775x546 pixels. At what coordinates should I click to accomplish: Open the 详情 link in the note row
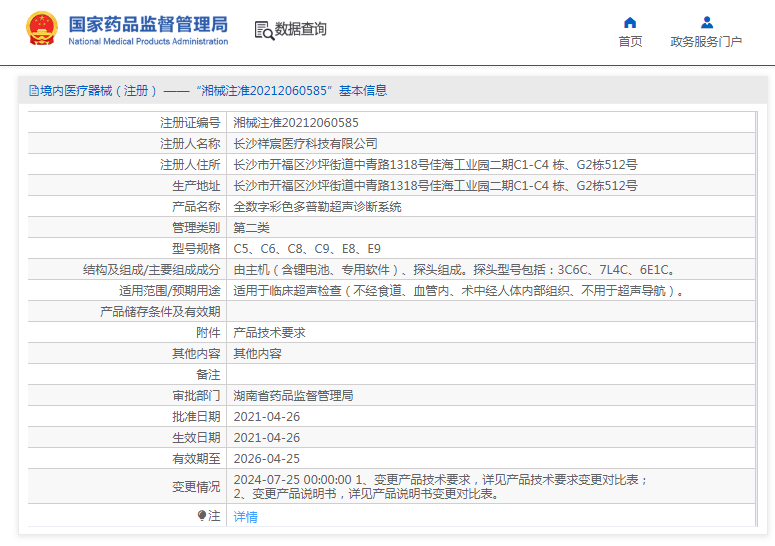[x=245, y=517]
